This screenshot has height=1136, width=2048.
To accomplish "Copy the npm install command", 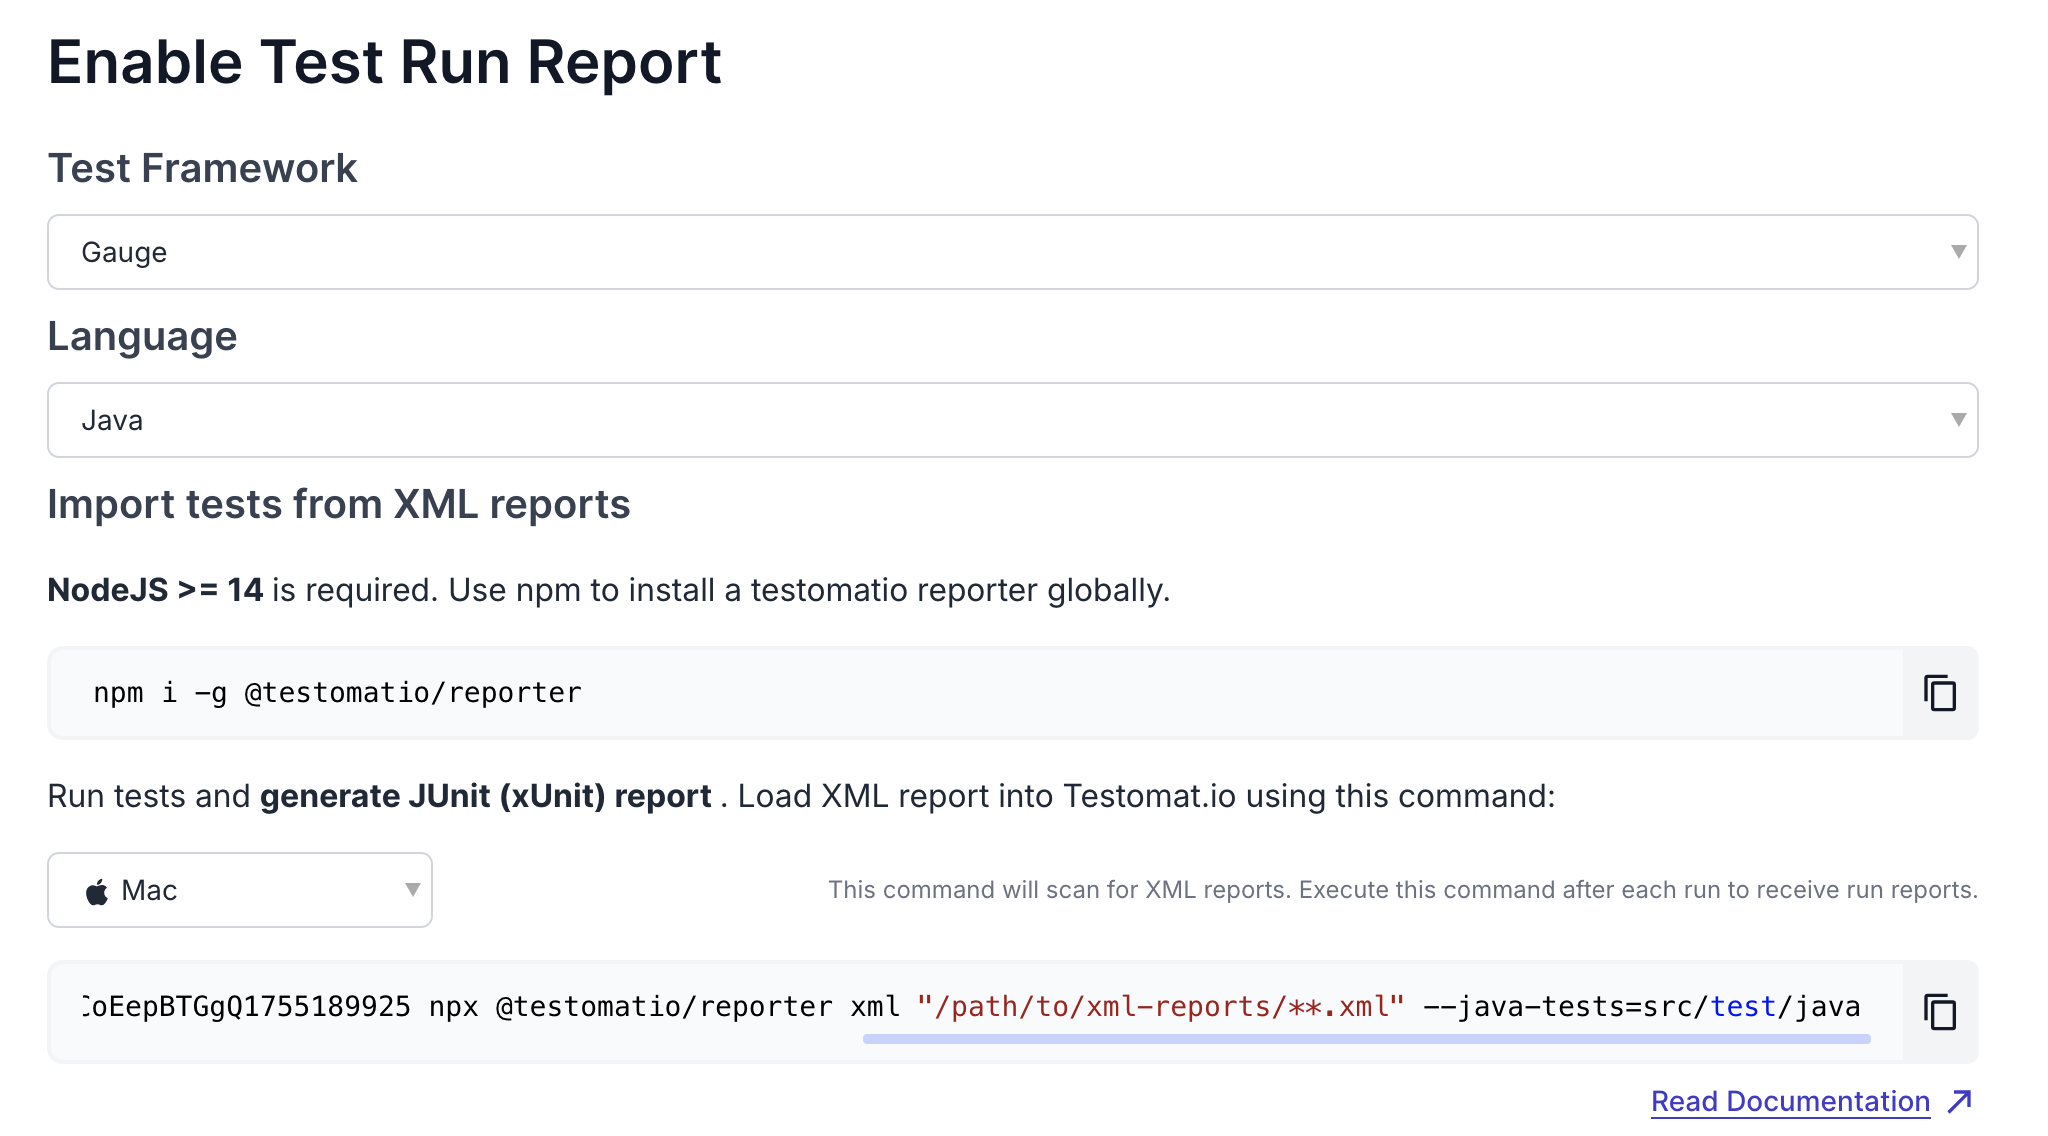I will pos(1940,693).
